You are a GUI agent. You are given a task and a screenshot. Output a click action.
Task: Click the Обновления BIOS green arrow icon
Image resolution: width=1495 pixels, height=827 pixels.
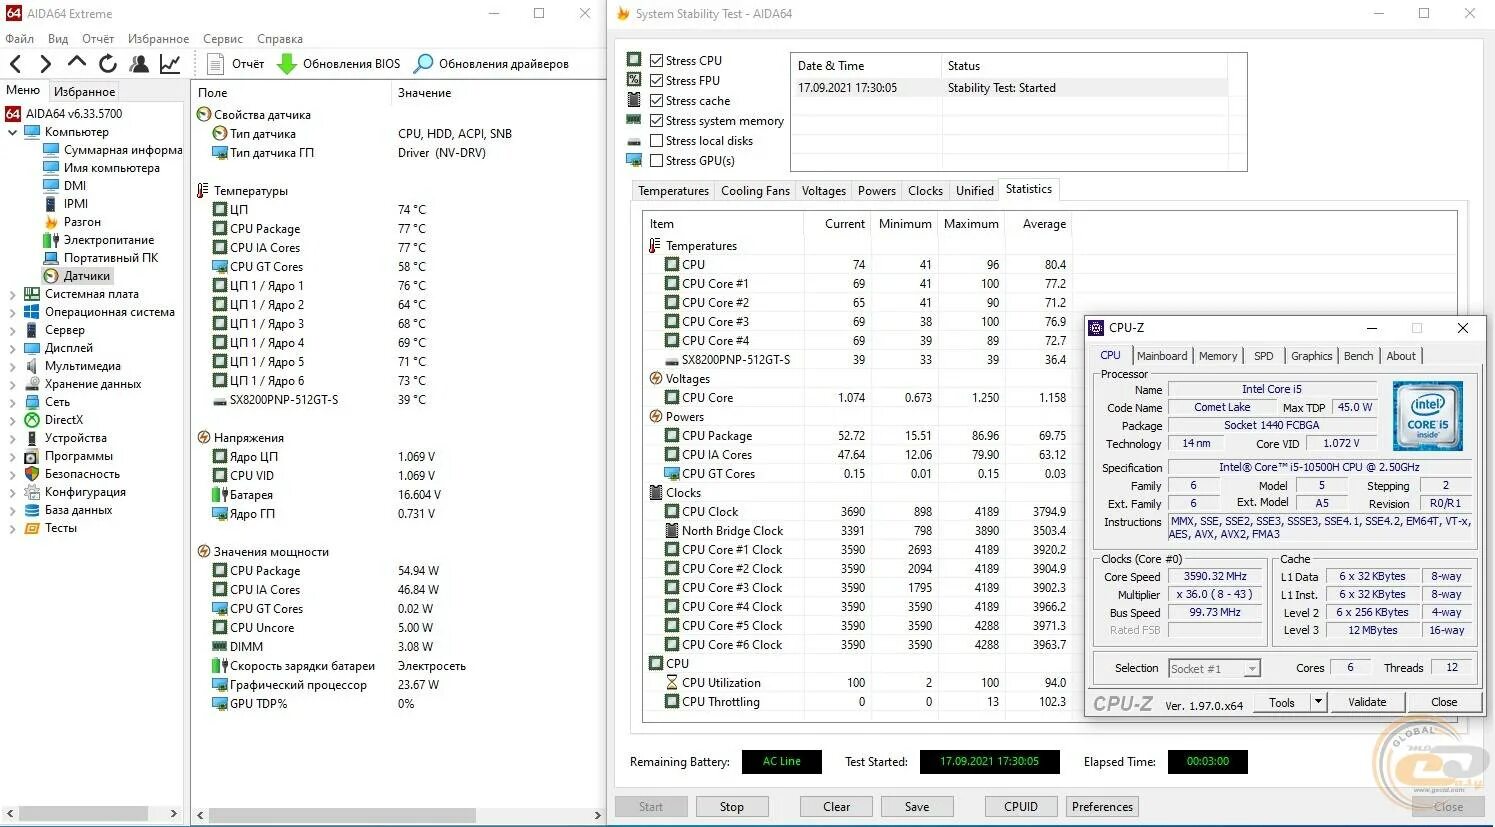point(287,64)
